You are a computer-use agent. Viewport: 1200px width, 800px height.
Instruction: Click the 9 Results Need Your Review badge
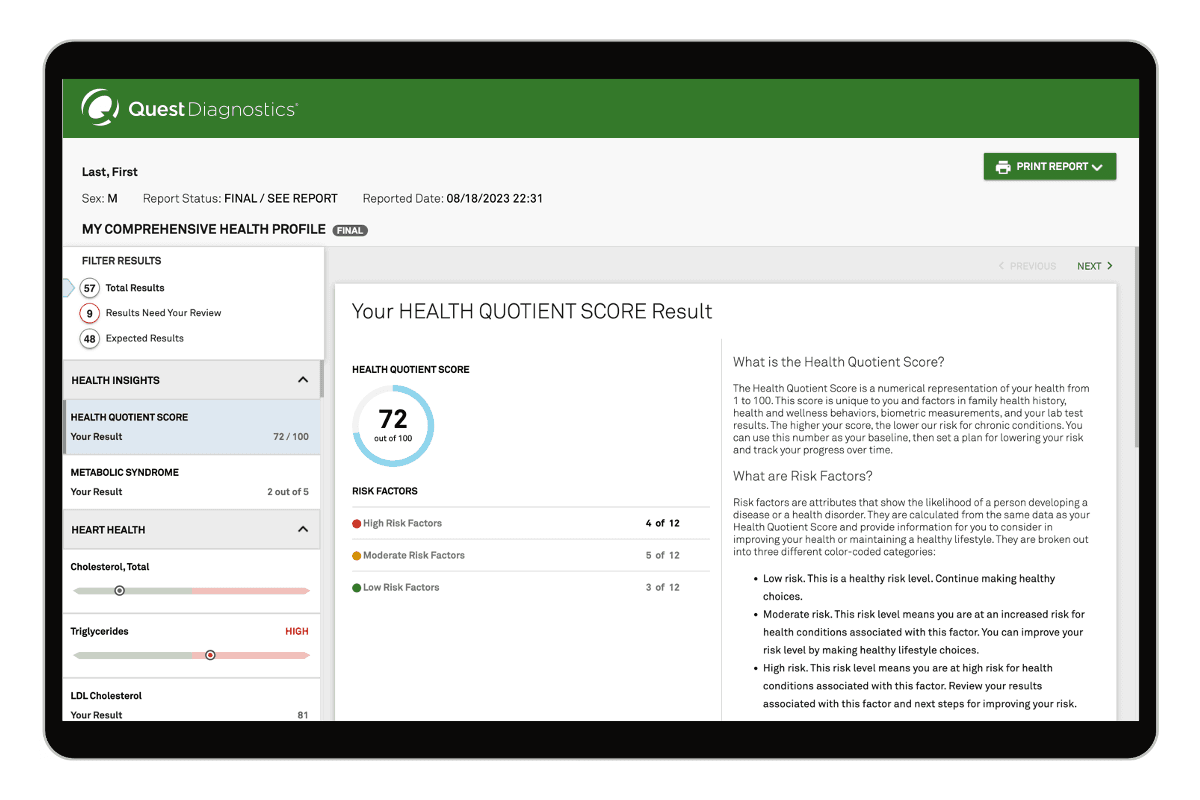(x=90, y=312)
